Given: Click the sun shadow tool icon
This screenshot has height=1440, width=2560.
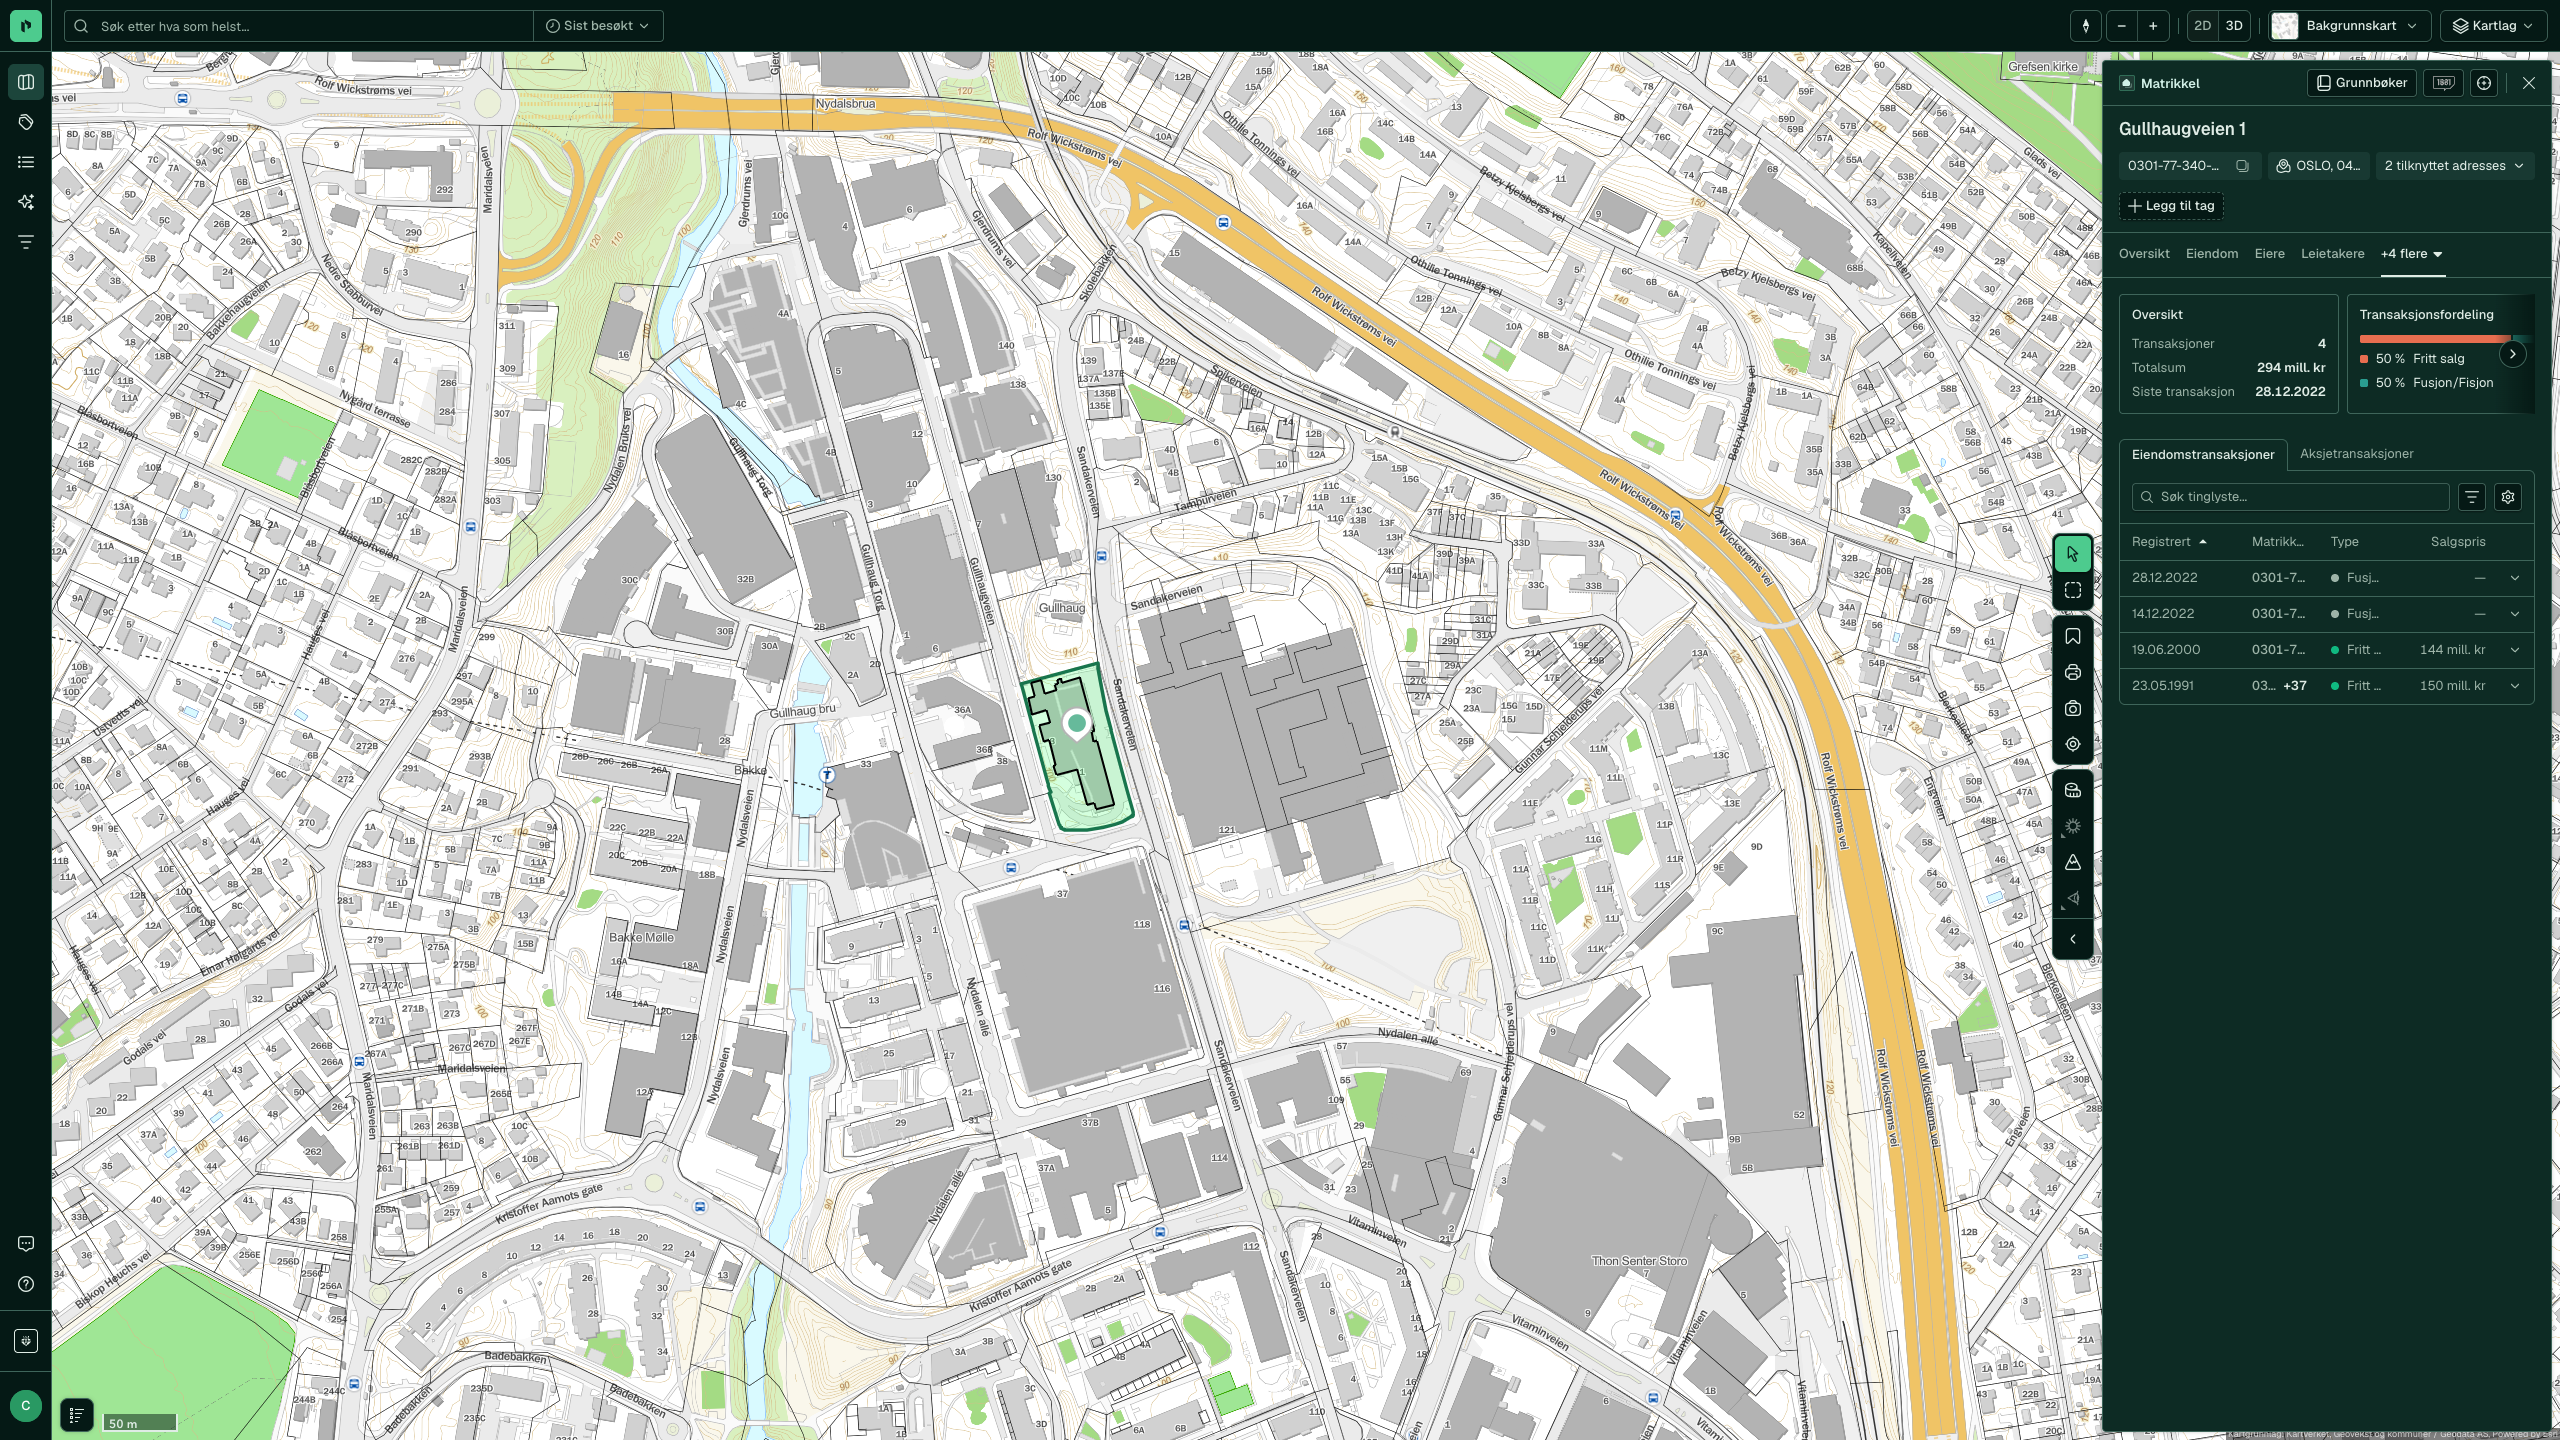Looking at the screenshot, I should (x=2073, y=827).
